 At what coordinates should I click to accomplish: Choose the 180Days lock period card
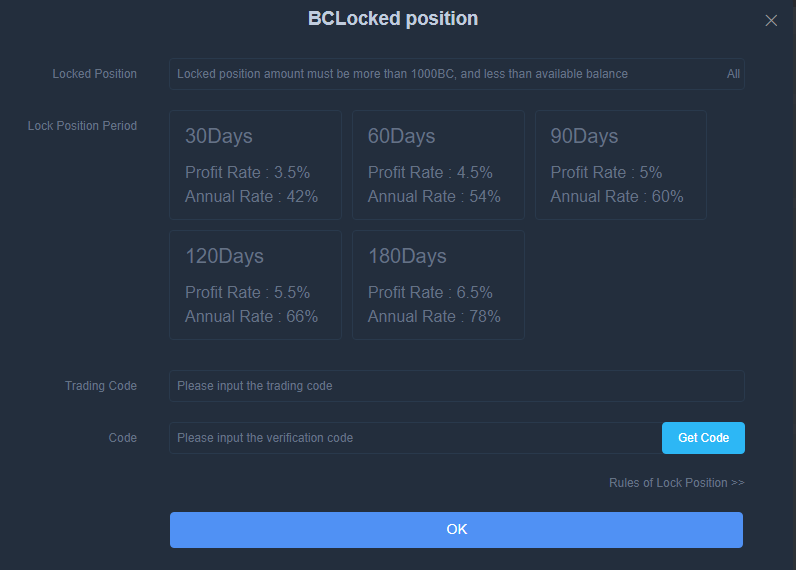tap(438, 284)
